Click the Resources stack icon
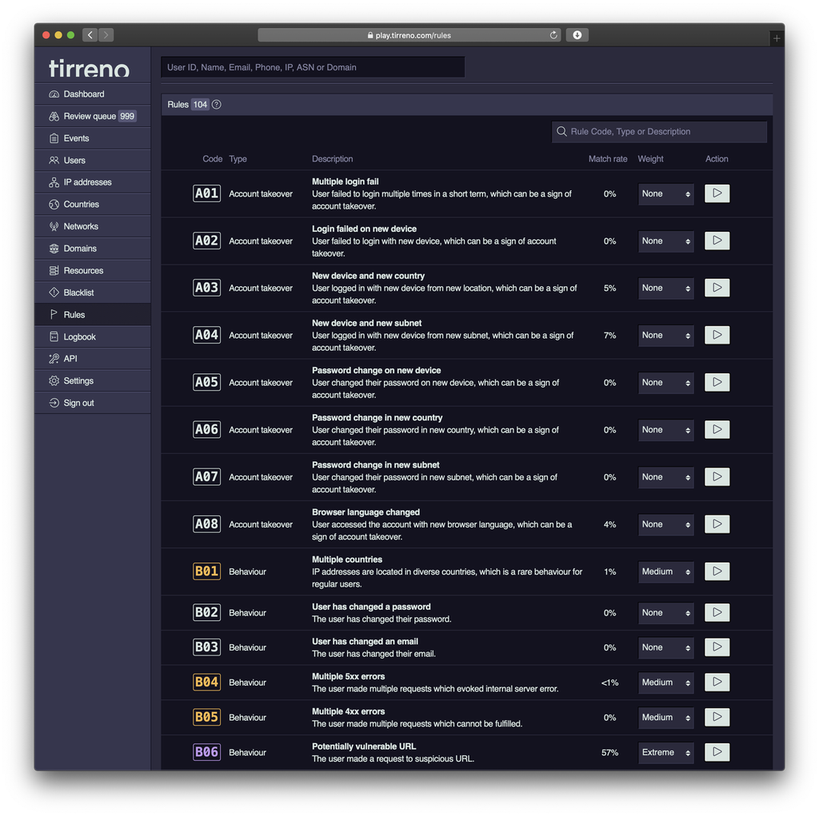Image resolution: width=819 pixels, height=816 pixels. coord(54,271)
